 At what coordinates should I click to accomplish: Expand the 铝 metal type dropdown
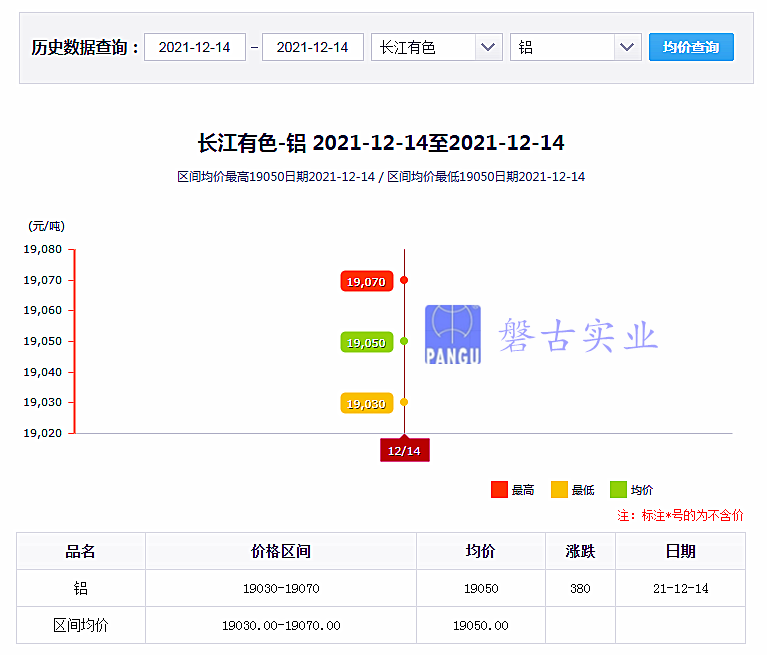tap(576, 47)
